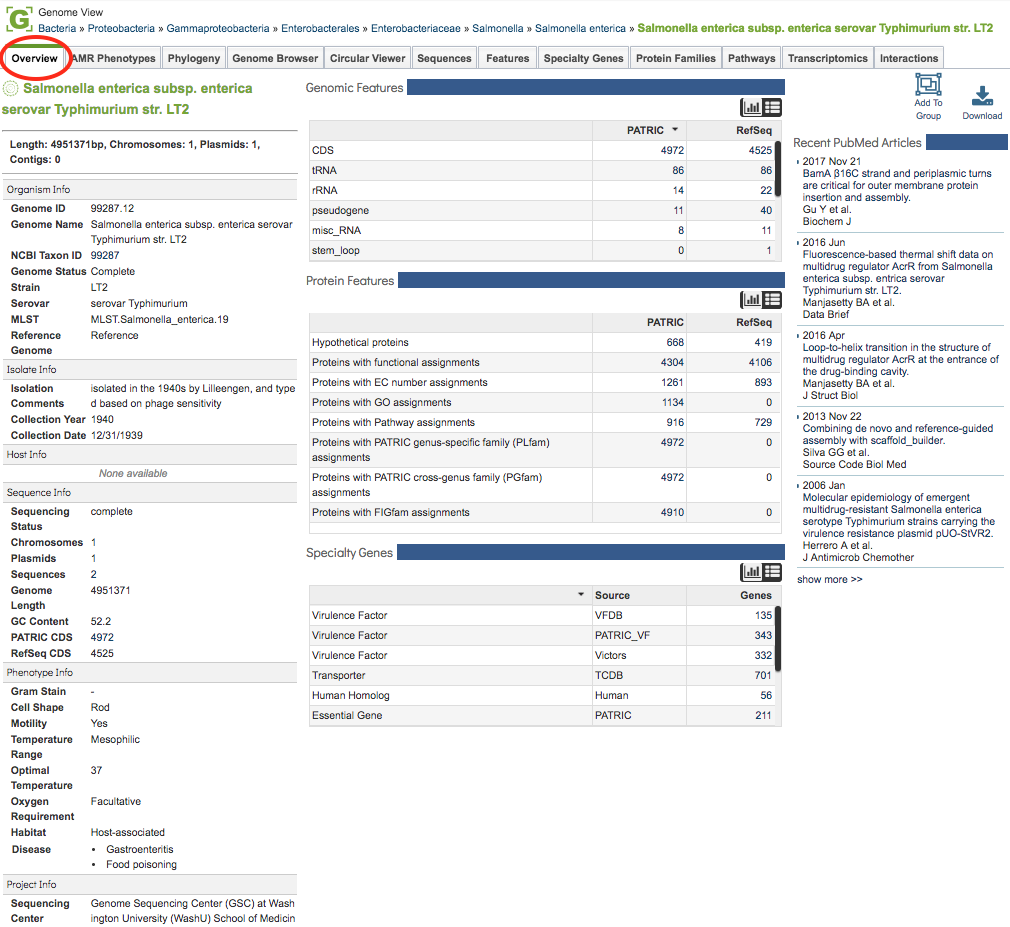Click Proteins with GO assignments count 1134
The image size is (1010, 927).
coord(672,402)
